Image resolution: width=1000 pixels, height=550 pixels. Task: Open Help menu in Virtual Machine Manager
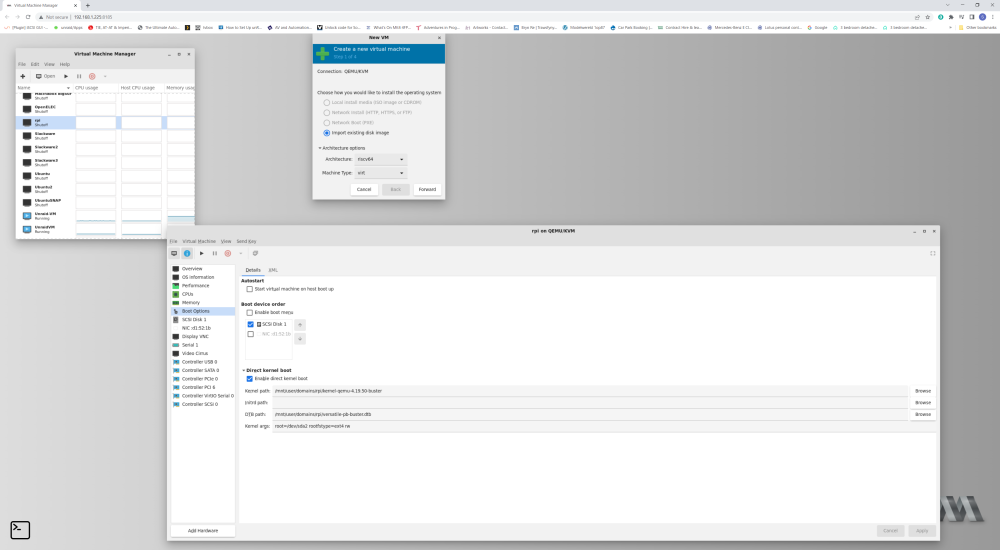(64, 64)
